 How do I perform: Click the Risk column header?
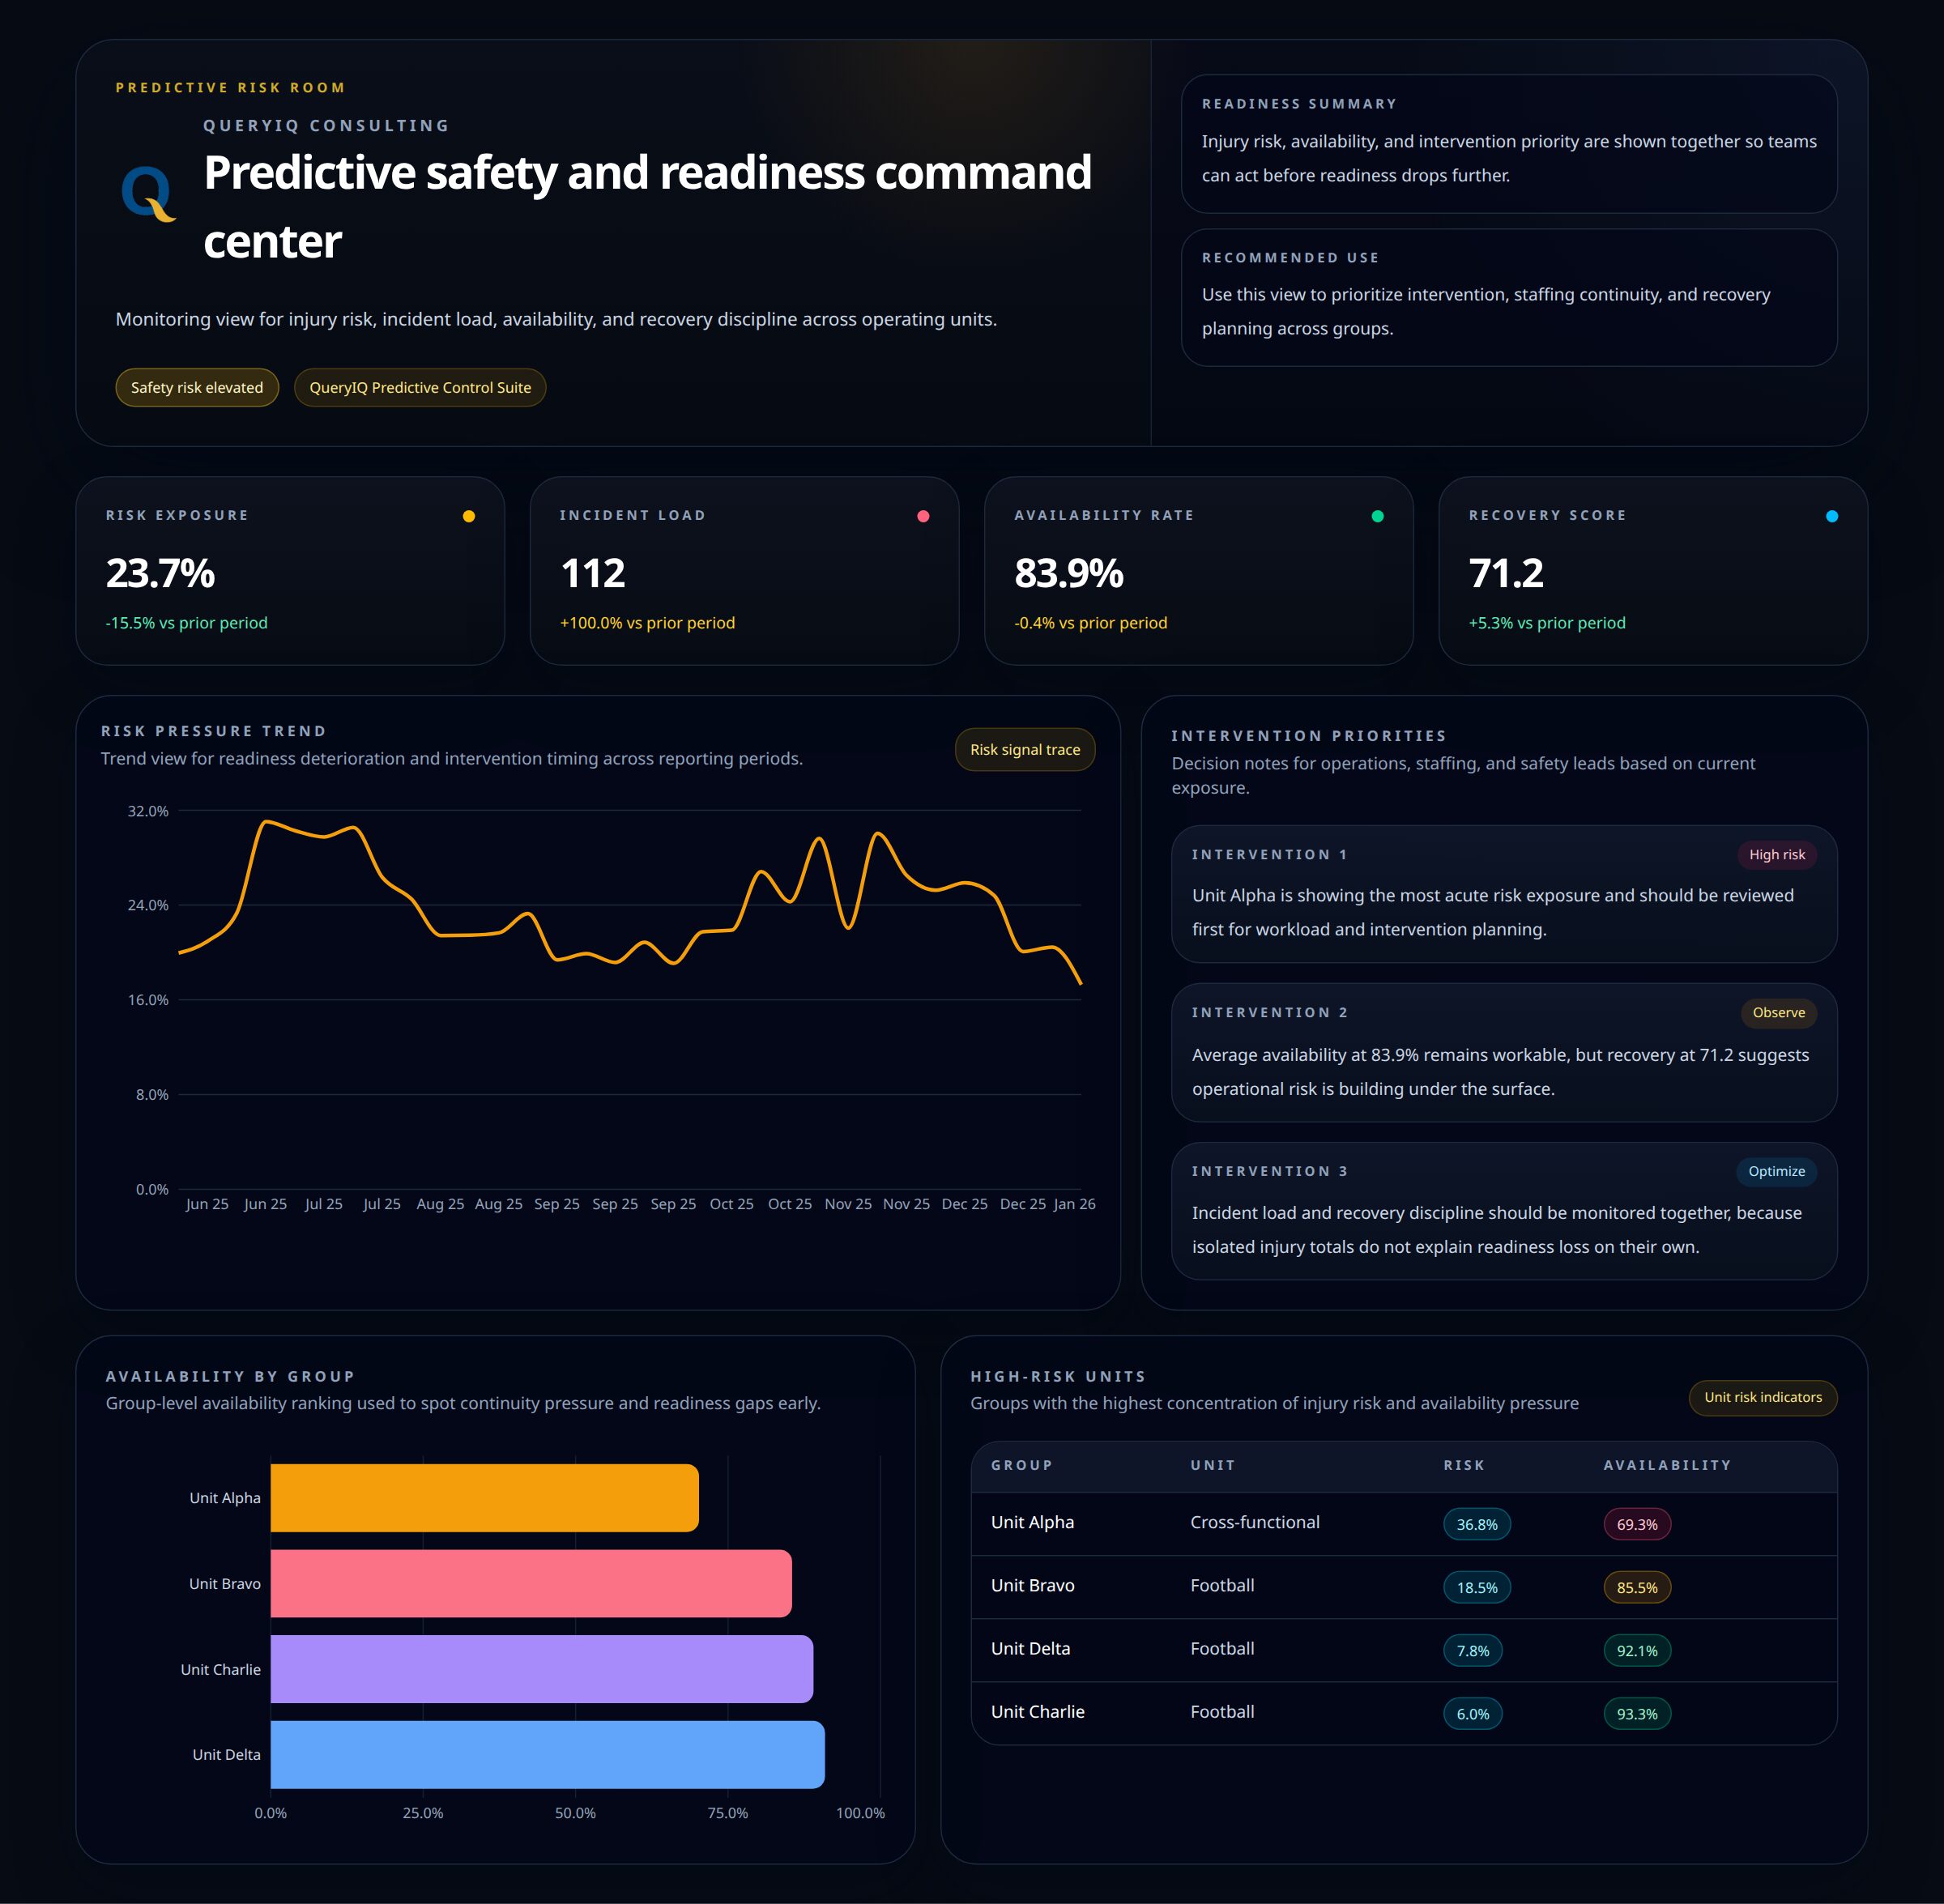(1463, 1465)
